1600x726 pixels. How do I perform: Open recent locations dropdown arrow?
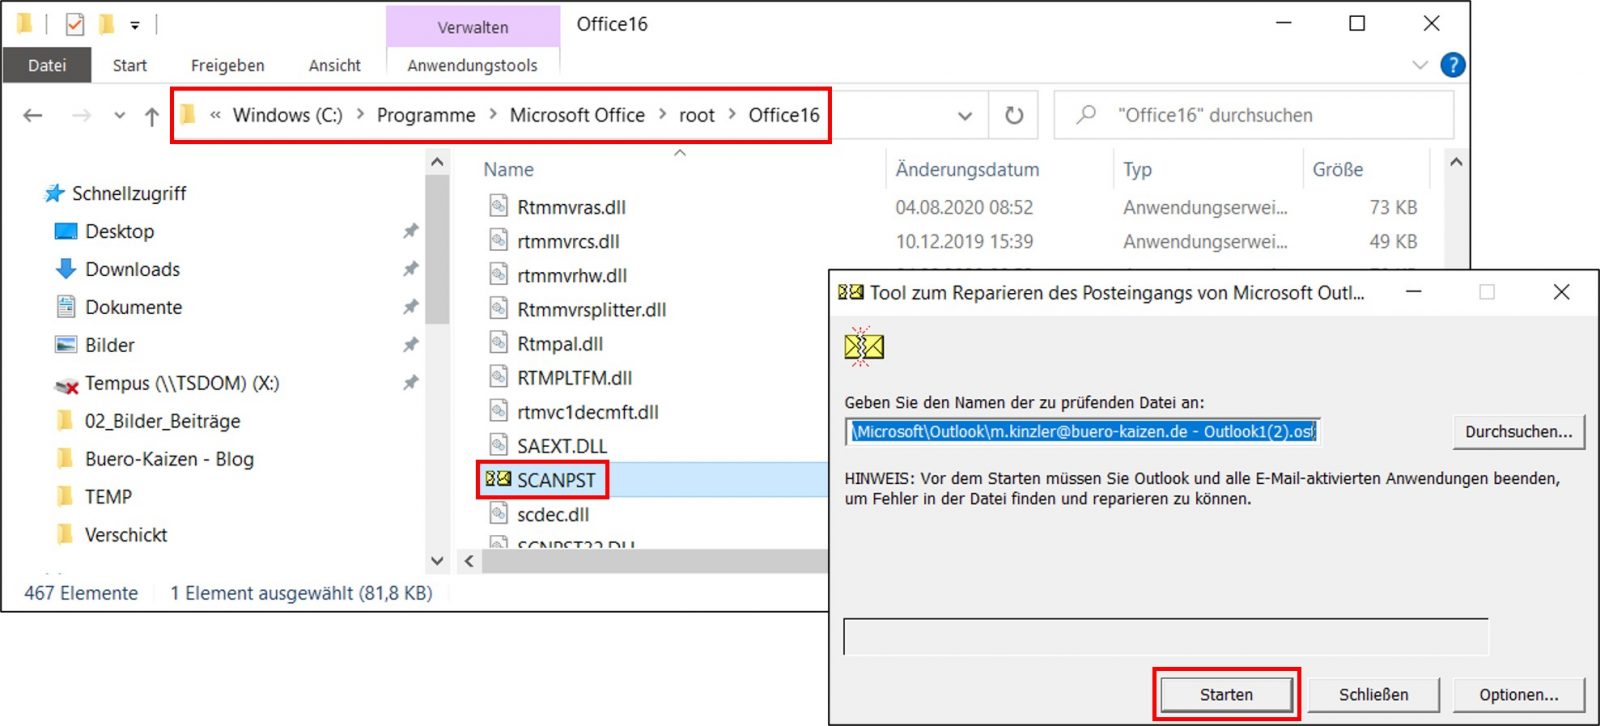[120, 115]
